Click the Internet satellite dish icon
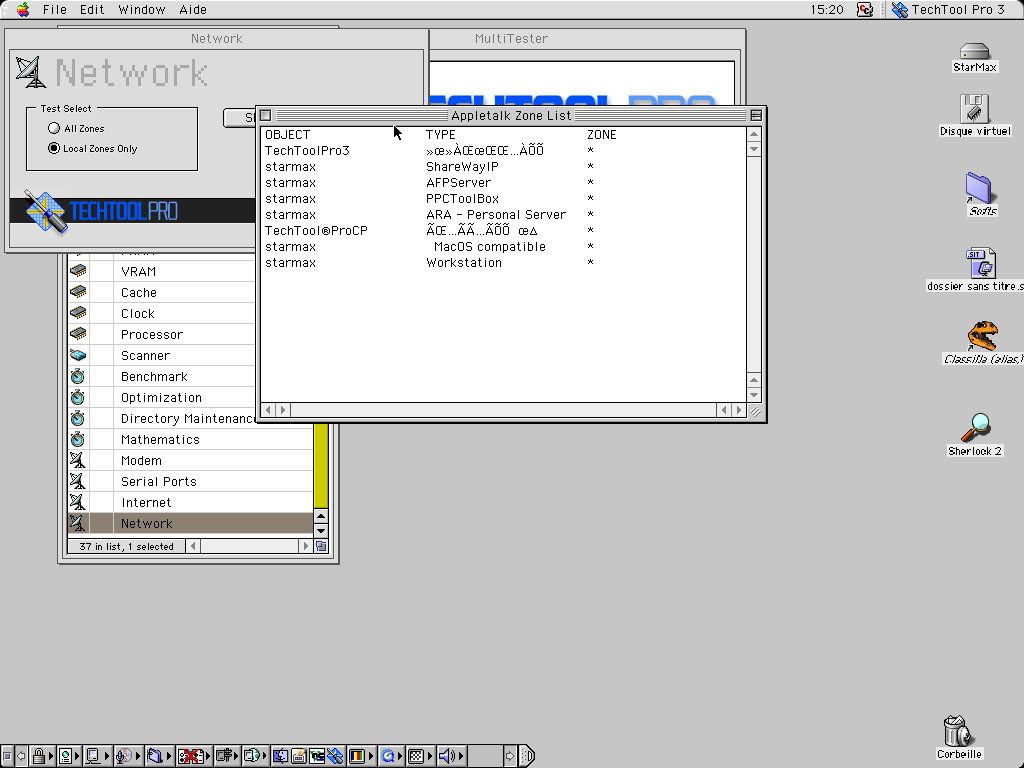 click(78, 502)
